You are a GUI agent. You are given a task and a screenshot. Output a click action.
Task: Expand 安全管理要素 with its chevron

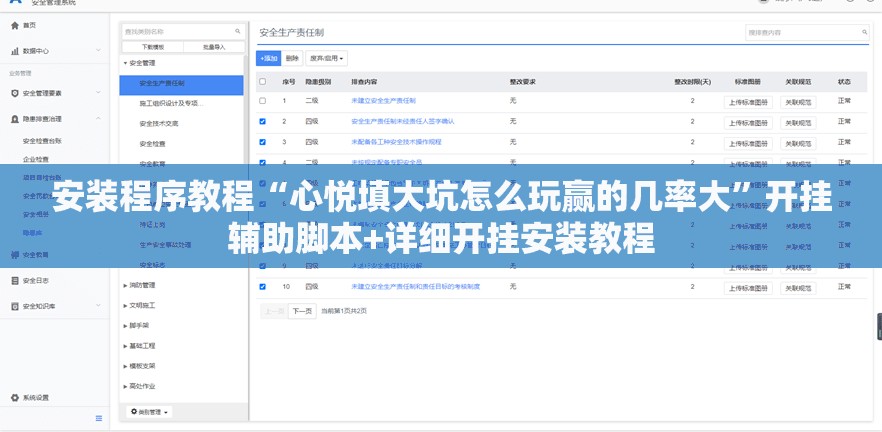tap(98, 93)
